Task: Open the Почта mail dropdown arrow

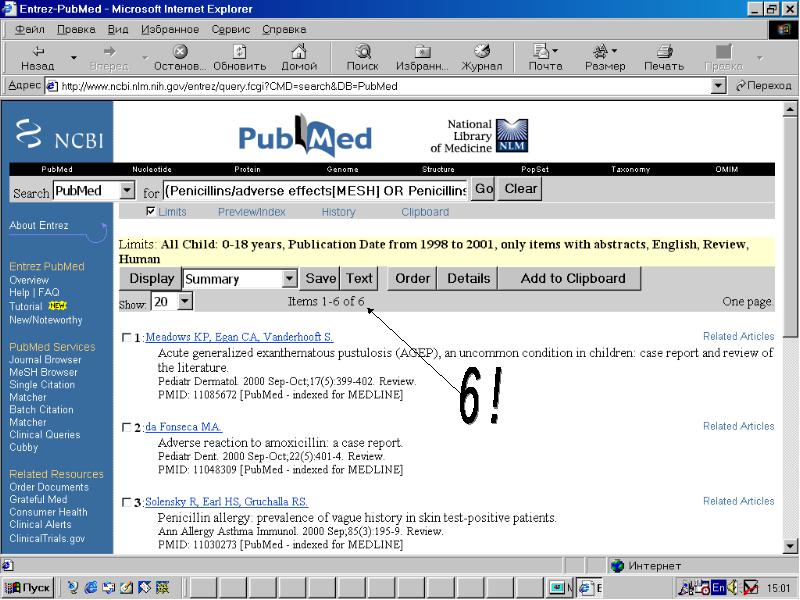Action: (555, 51)
